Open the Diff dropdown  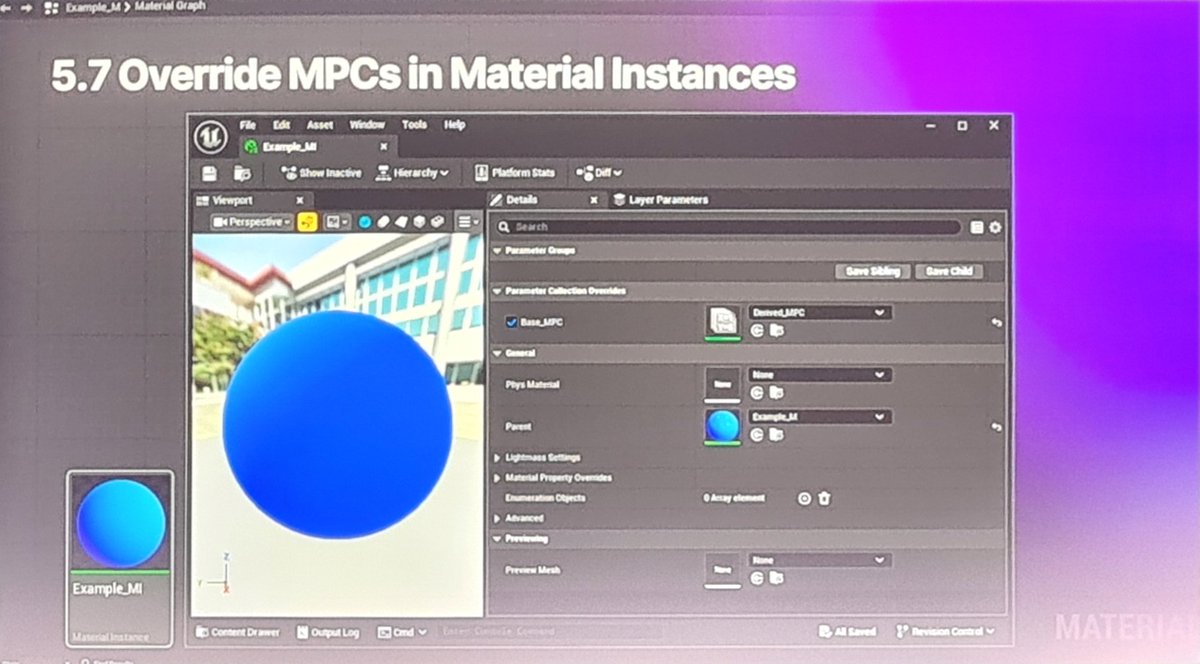click(x=599, y=173)
